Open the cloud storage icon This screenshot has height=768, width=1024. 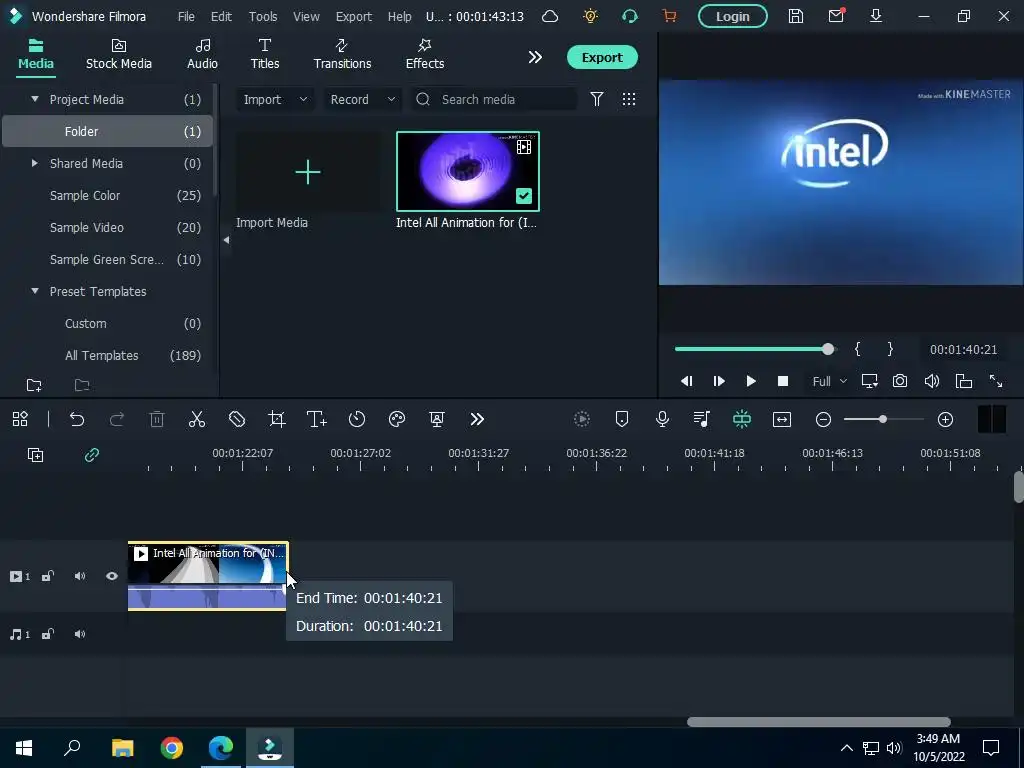550,16
